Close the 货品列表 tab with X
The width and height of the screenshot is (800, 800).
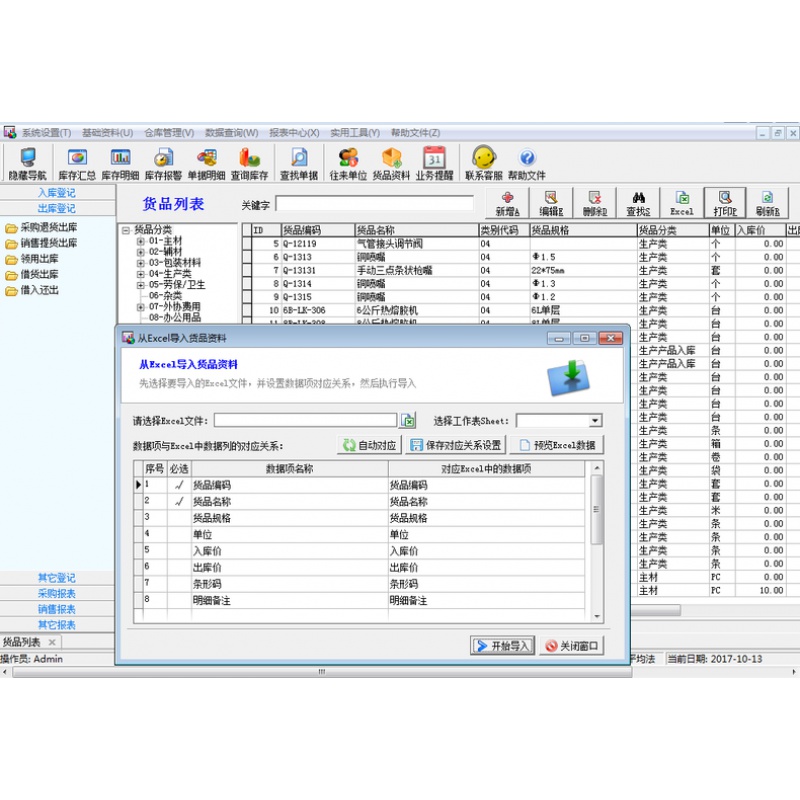[x=52, y=642]
